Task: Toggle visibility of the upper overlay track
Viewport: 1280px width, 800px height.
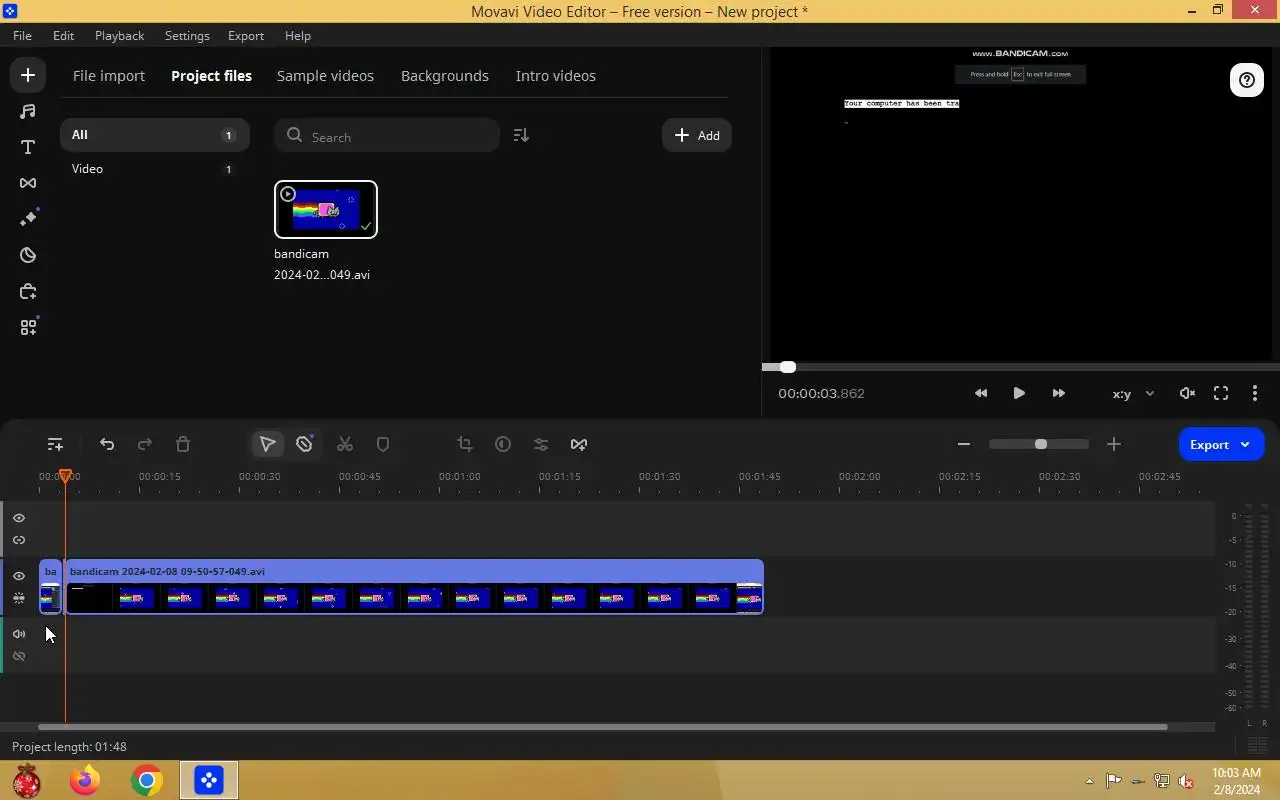Action: click(x=19, y=518)
